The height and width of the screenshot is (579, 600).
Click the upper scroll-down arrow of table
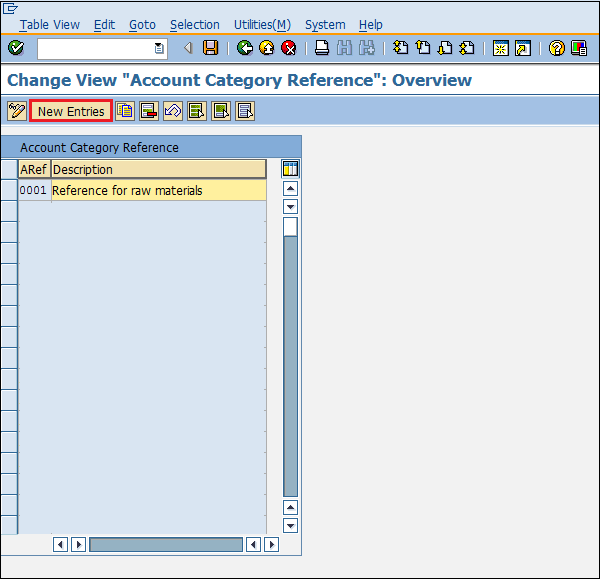(x=290, y=207)
